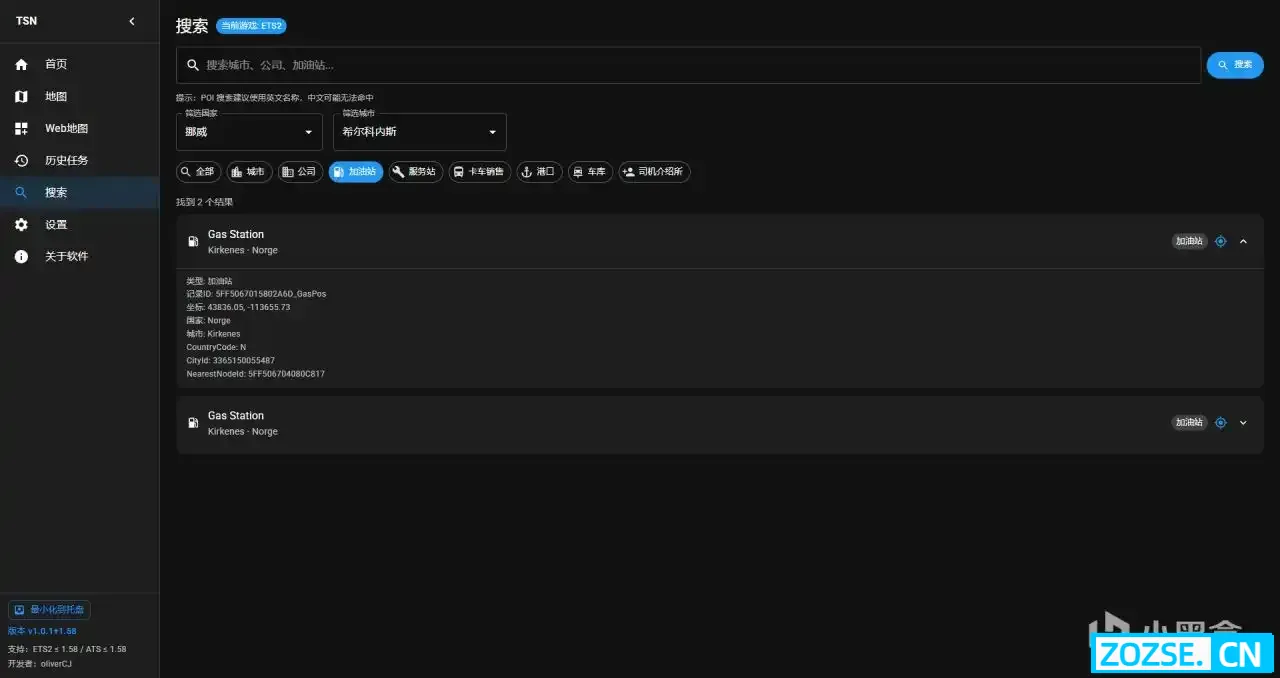Click the blue 搜索 button
Viewport: 1280px width, 678px height.
pyautogui.click(x=1235, y=65)
